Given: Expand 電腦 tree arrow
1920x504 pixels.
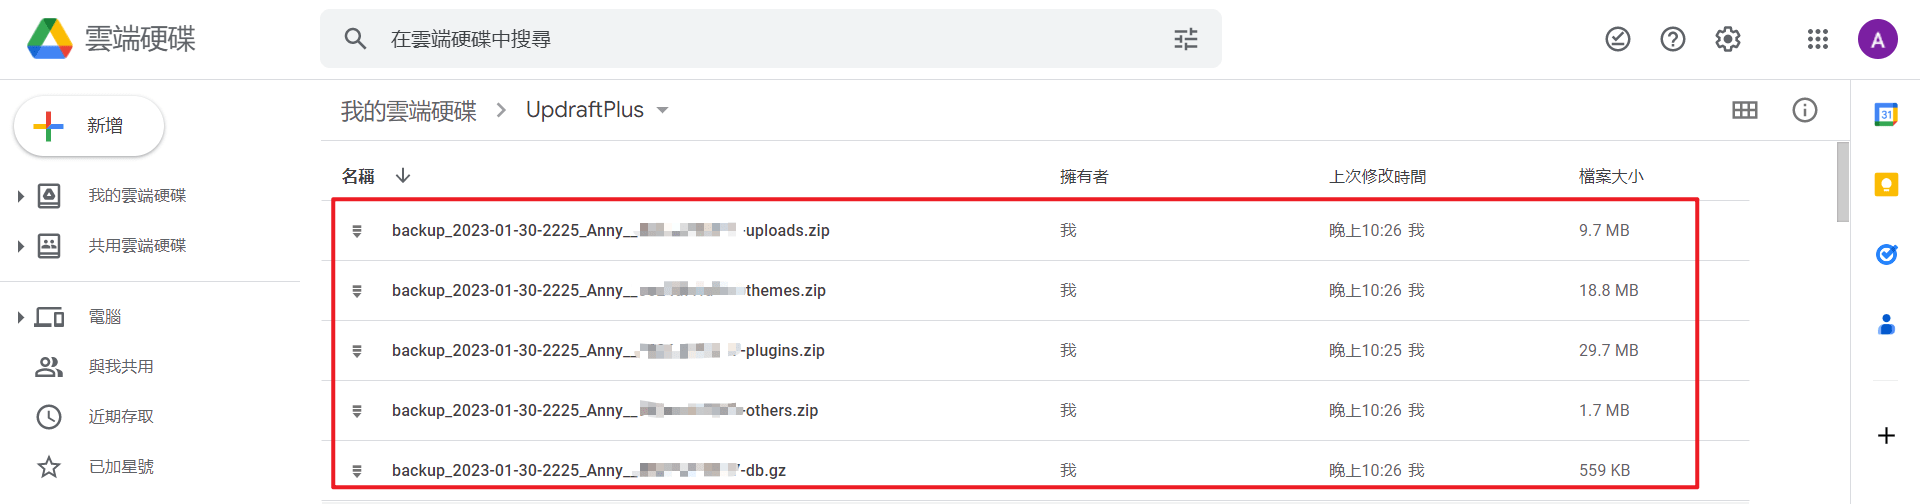Looking at the screenshot, I should (x=20, y=317).
